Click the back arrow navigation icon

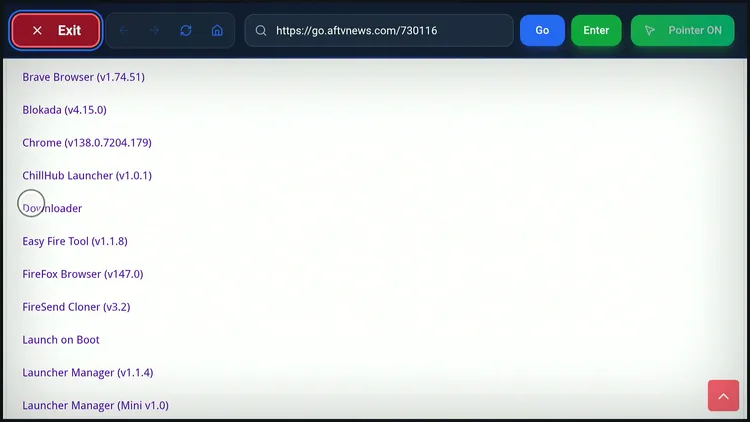pyautogui.click(x=124, y=31)
